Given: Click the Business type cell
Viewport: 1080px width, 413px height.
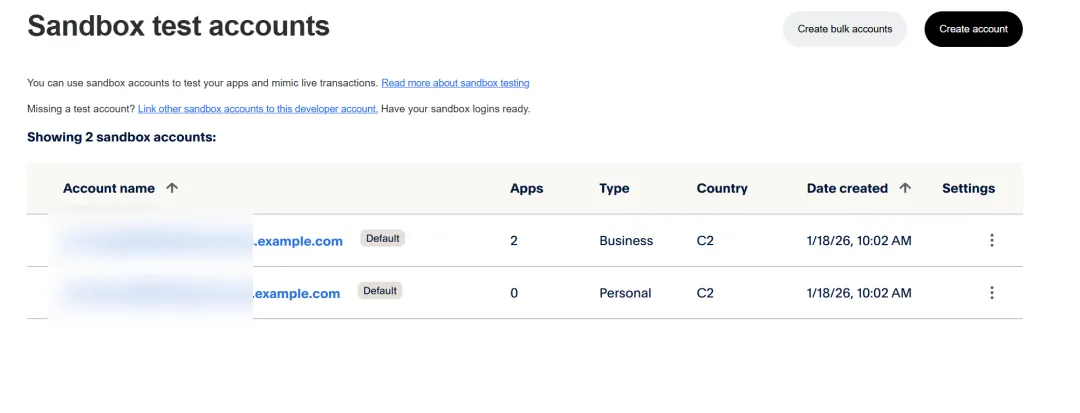Looking at the screenshot, I should pos(626,241).
